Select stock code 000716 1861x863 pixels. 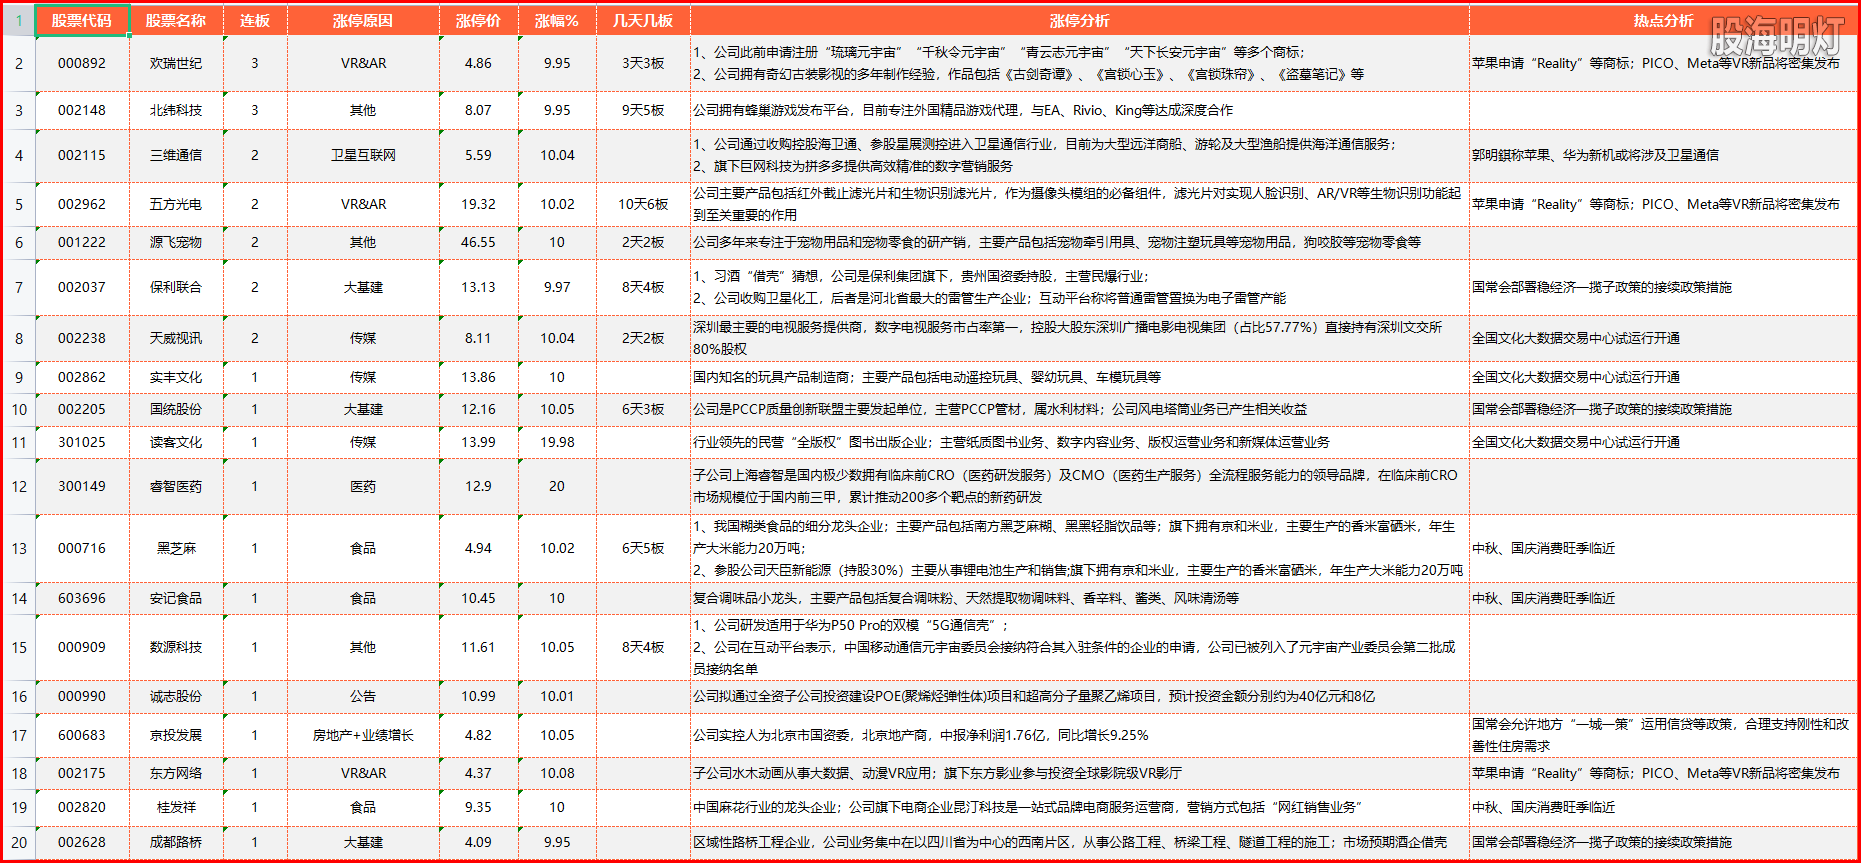click(x=82, y=548)
